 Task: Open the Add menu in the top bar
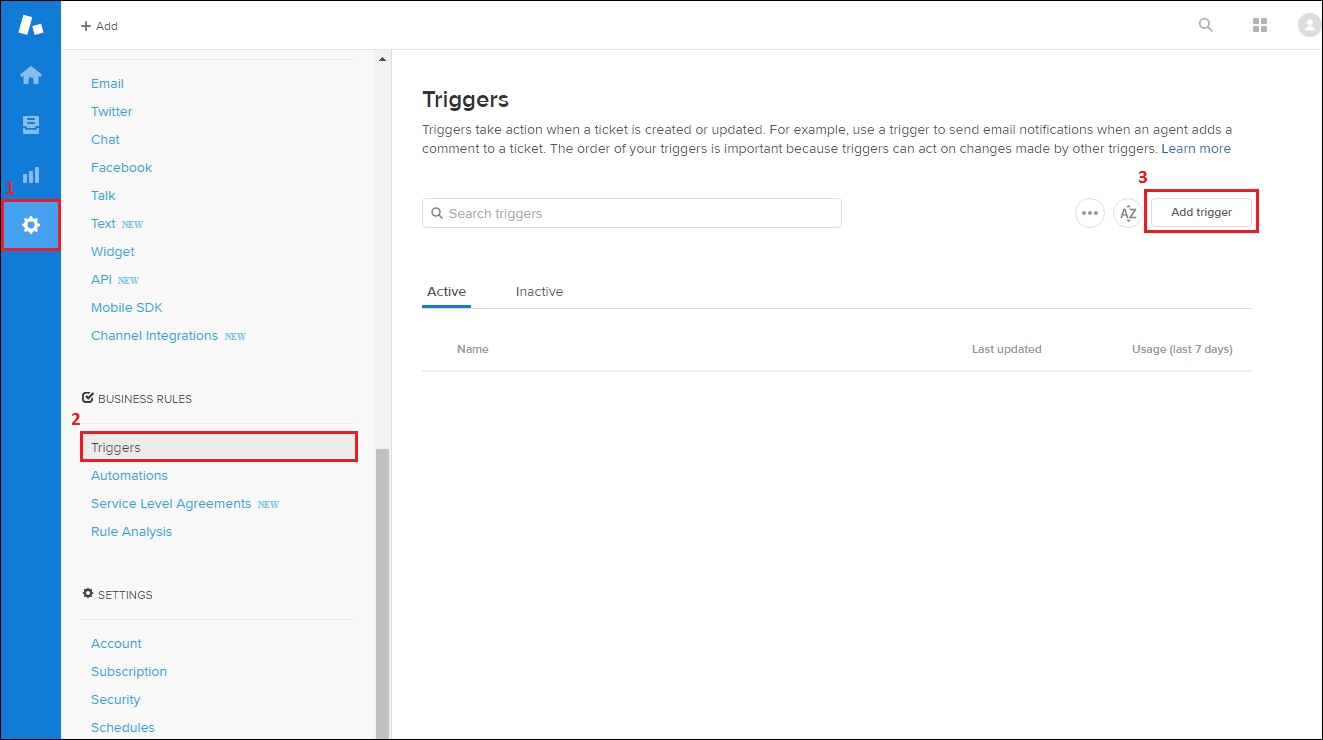98,26
